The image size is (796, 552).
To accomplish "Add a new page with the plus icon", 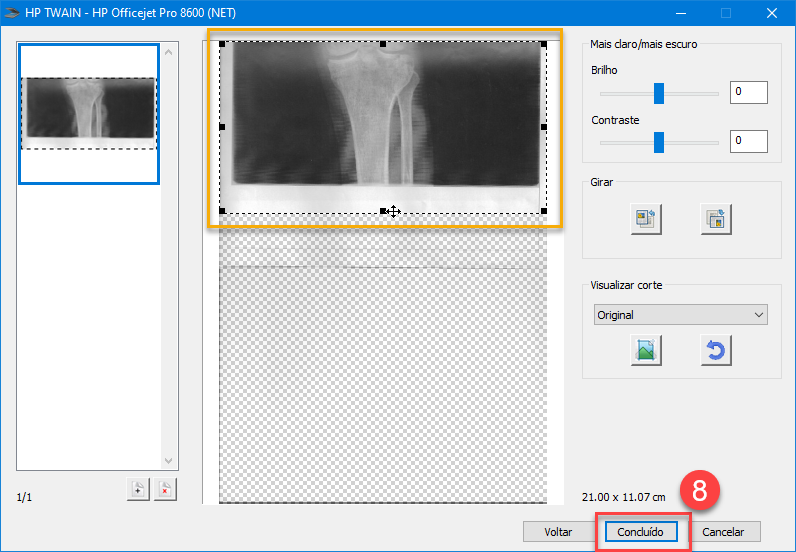I will click(x=138, y=488).
